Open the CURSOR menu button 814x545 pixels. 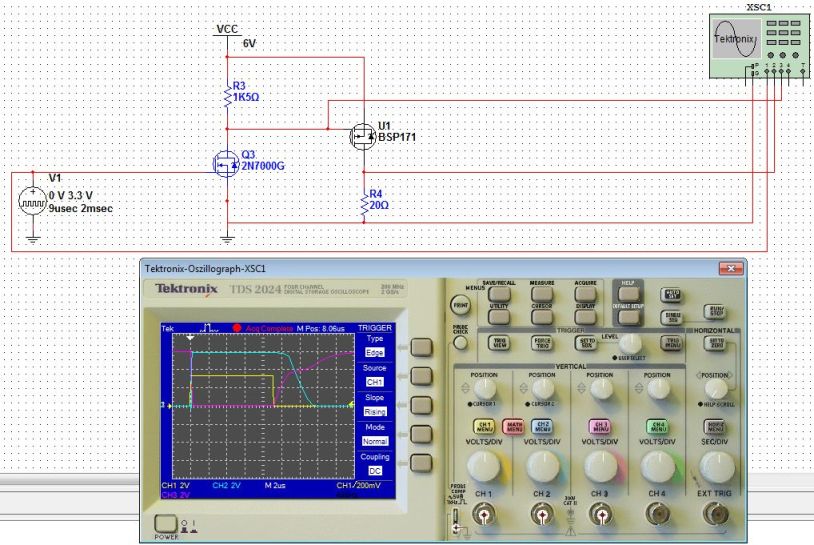pos(542,317)
